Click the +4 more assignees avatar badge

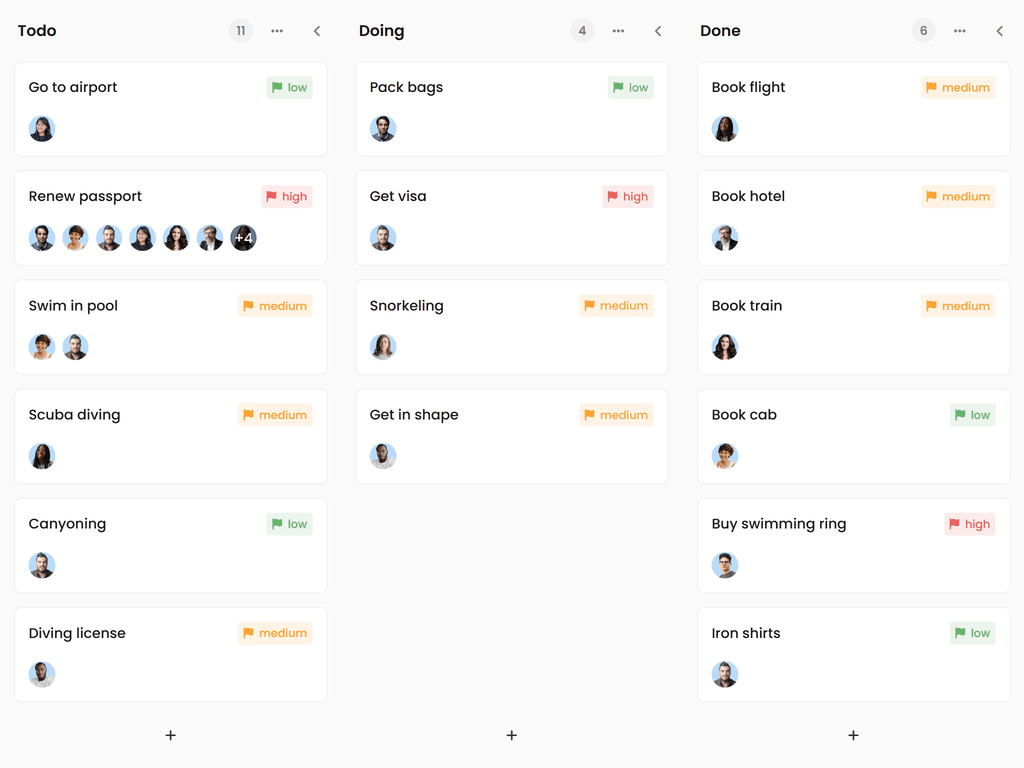pyautogui.click(x=243, y=238)
